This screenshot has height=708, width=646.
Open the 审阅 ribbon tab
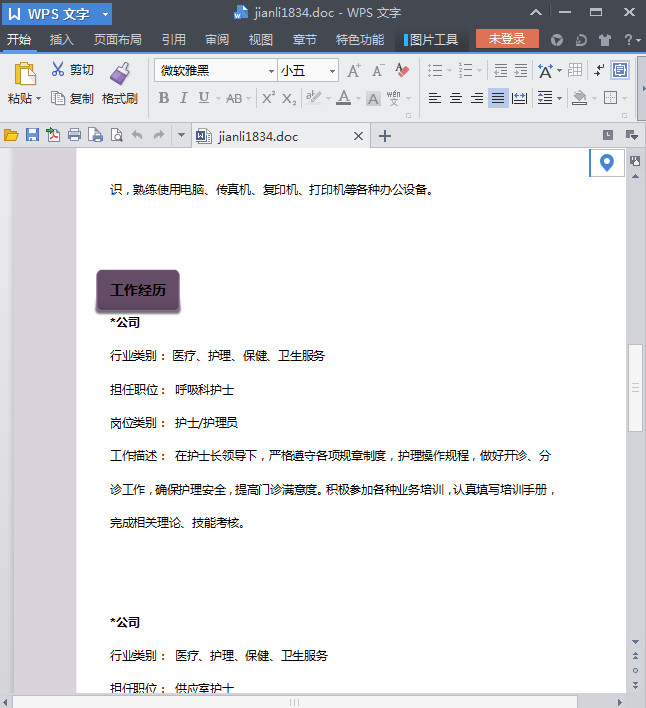pyautogui.click(x=217, y=40)
